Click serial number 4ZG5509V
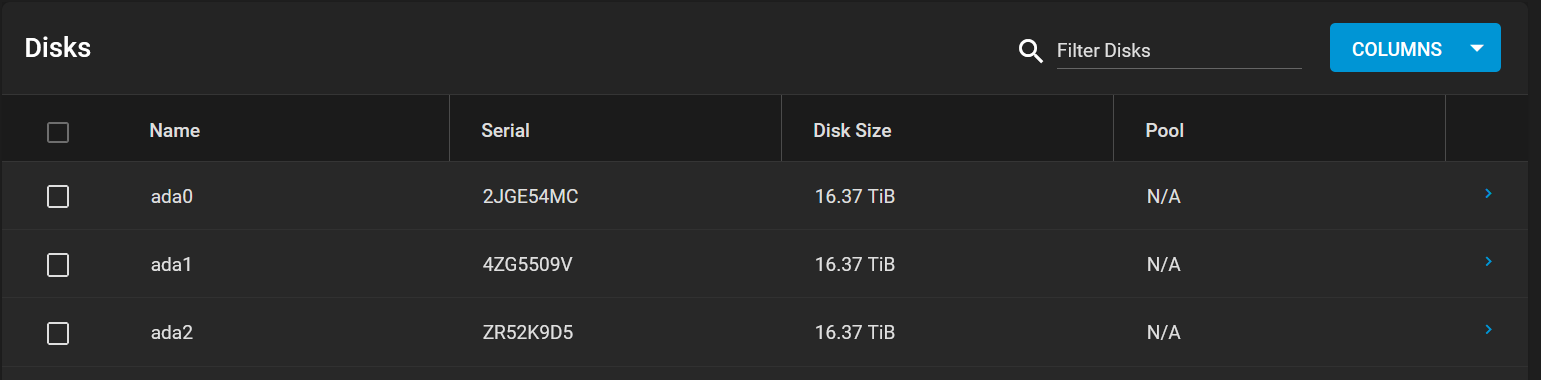The width and height of the screenshot is (1541, 380). pyautogui.click(x=527, y=265)
